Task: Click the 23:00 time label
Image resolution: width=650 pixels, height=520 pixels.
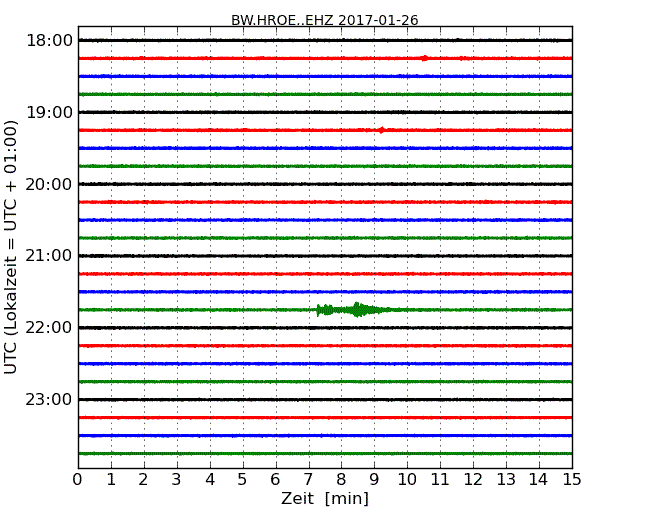Action: 49,399
